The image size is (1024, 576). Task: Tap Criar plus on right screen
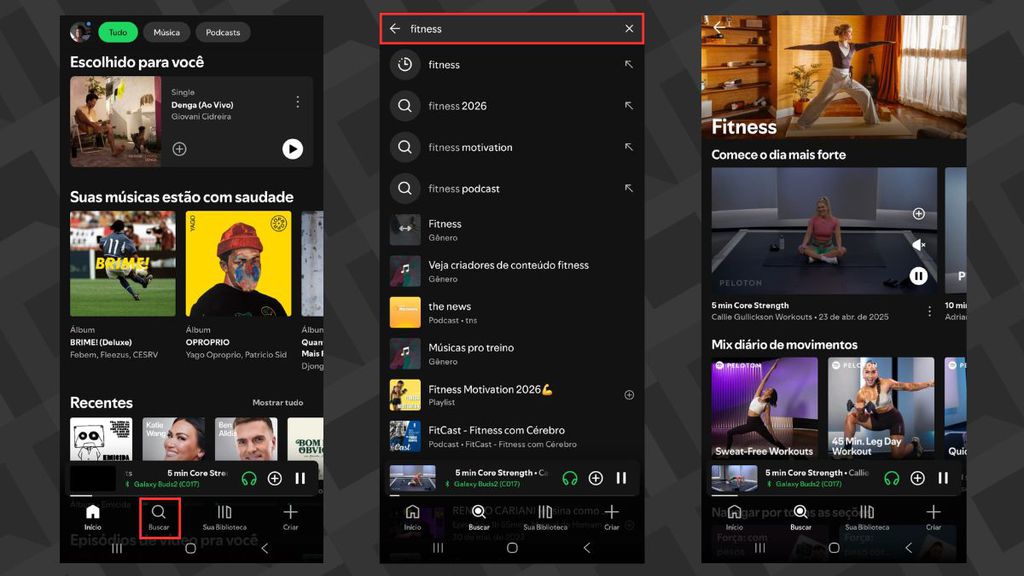click(933, 517)
